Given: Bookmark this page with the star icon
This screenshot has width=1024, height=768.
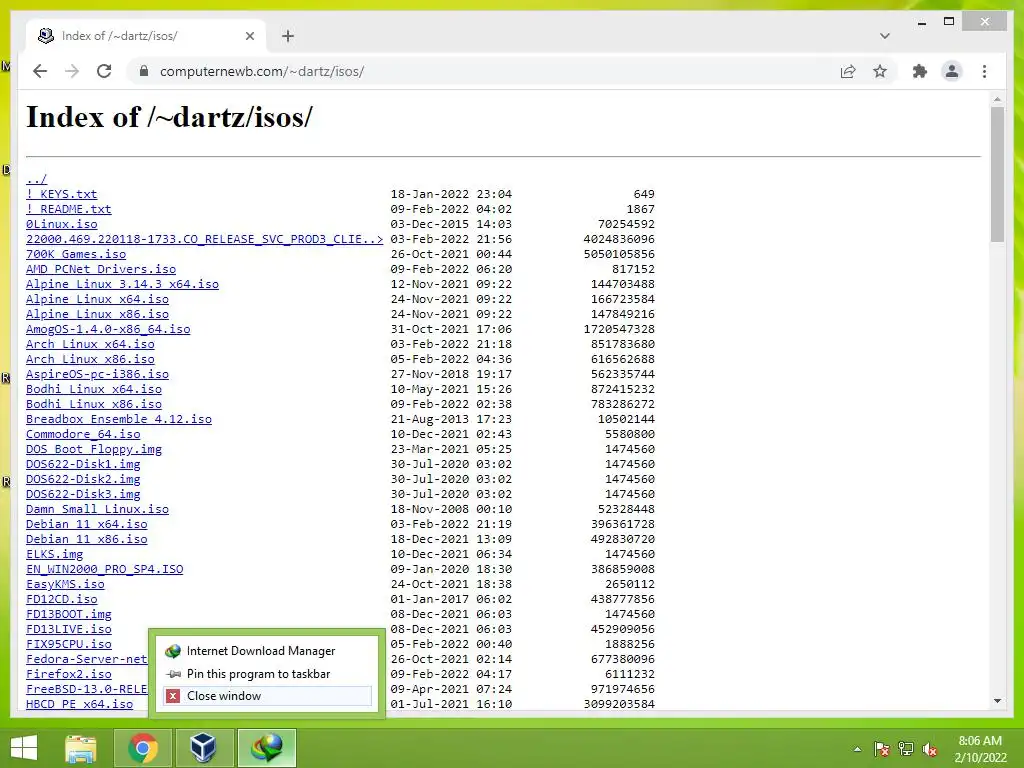Looking at the screenshot, I should pos(880,71).
